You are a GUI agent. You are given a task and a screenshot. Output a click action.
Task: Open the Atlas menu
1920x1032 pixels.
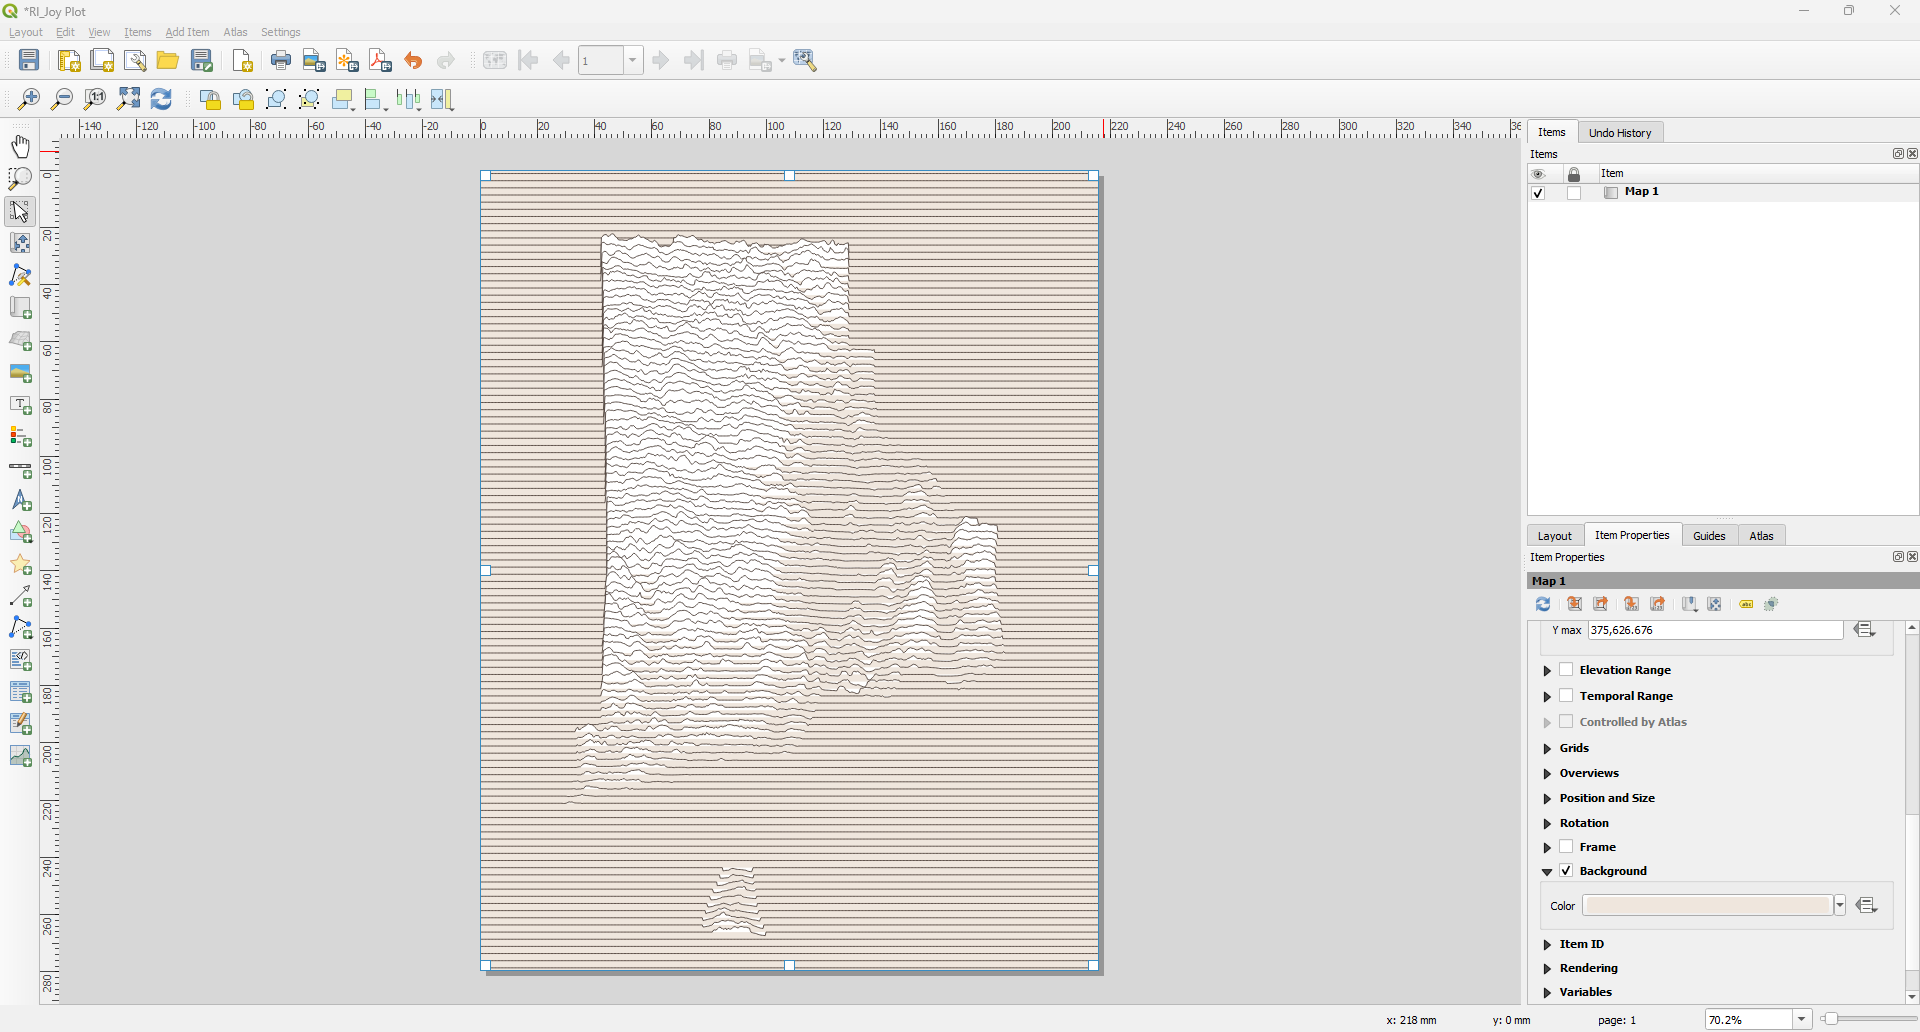[235, 32]
